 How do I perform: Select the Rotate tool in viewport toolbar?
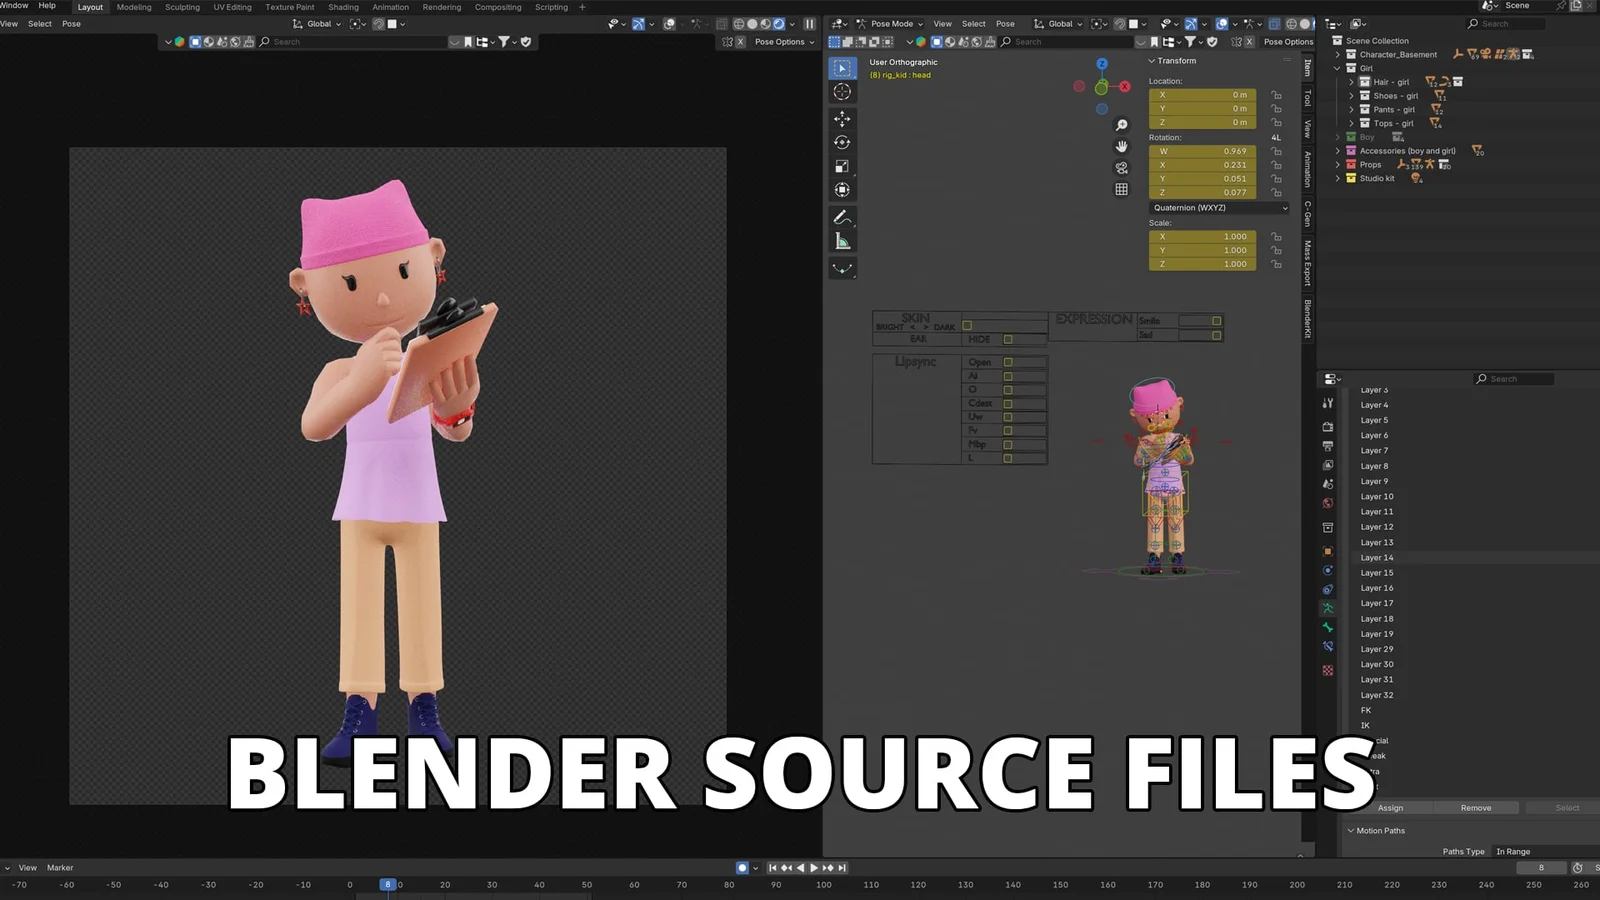pos(843,143)
